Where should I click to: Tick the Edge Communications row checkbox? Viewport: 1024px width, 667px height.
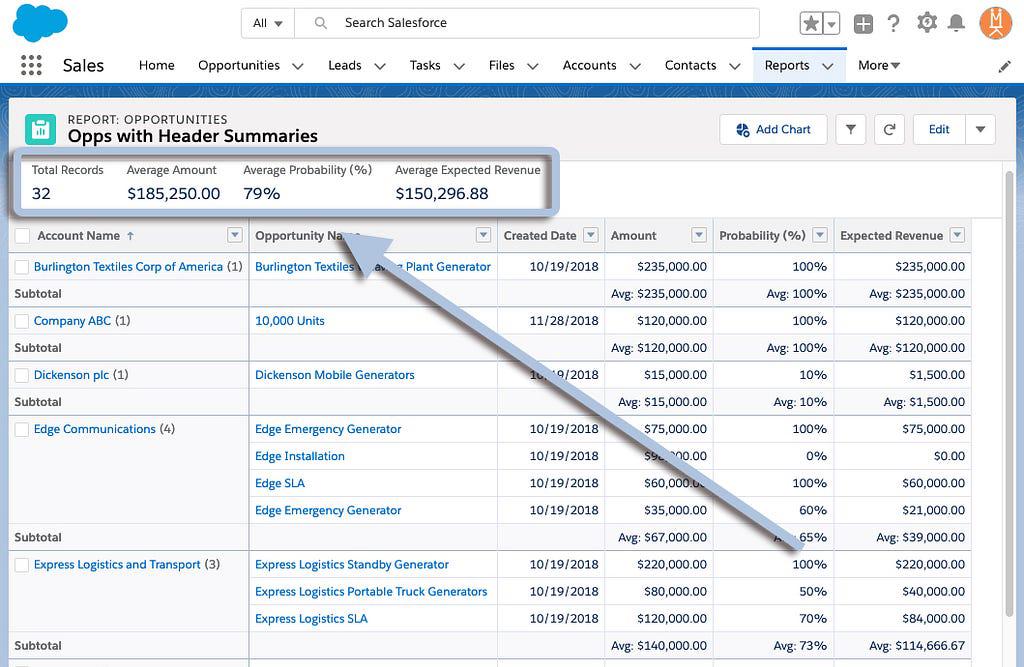click(22, 429)
